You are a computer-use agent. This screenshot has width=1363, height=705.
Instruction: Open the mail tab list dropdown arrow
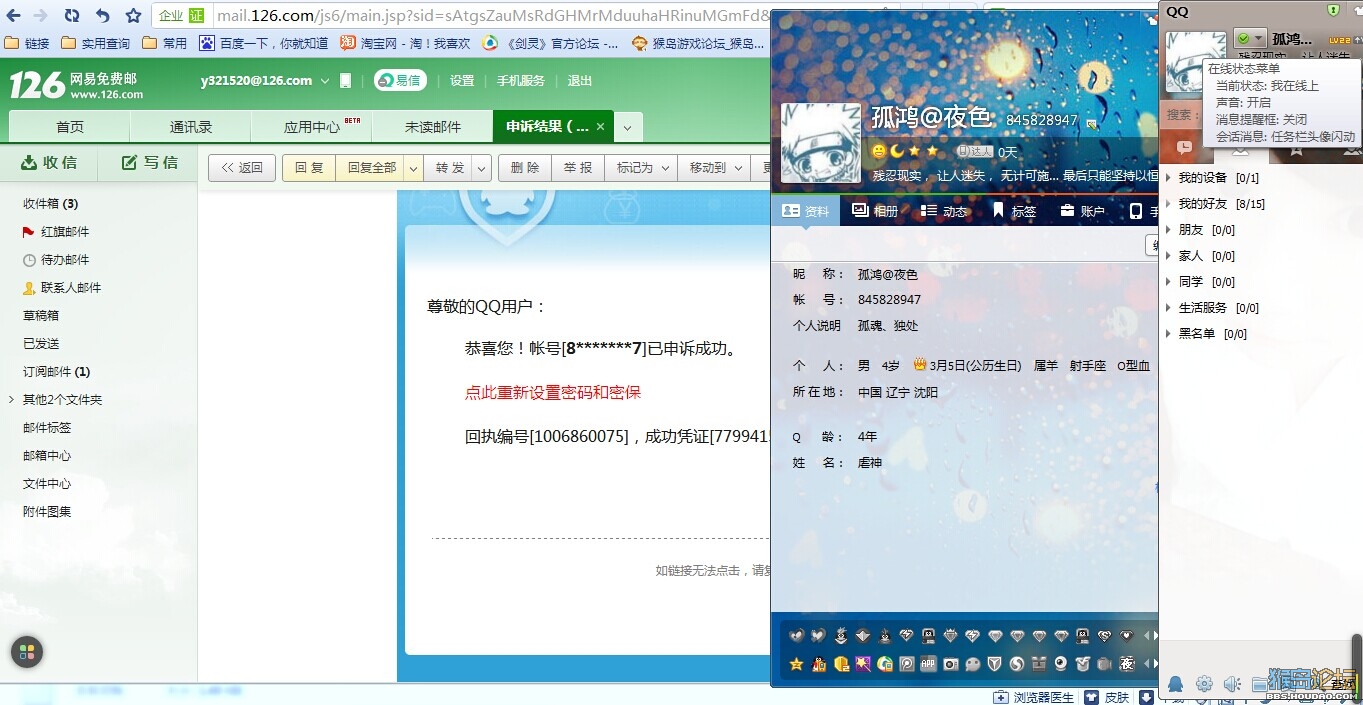[x=627, y=128]
